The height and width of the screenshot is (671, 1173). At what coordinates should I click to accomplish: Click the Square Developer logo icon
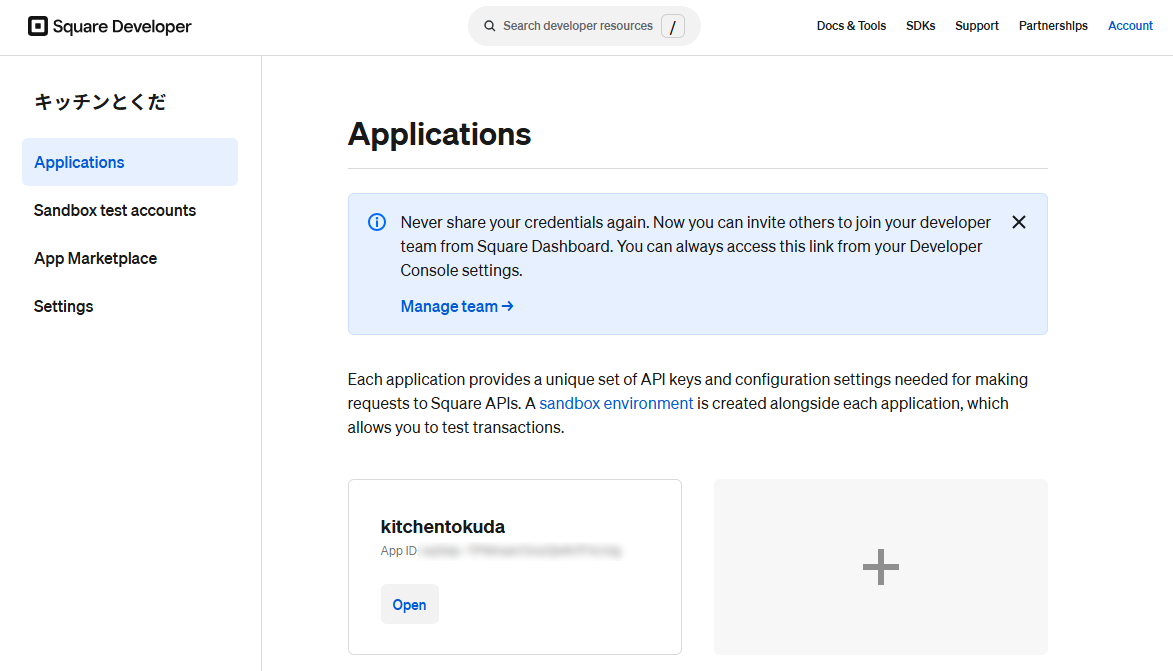[x=37, y=26]
